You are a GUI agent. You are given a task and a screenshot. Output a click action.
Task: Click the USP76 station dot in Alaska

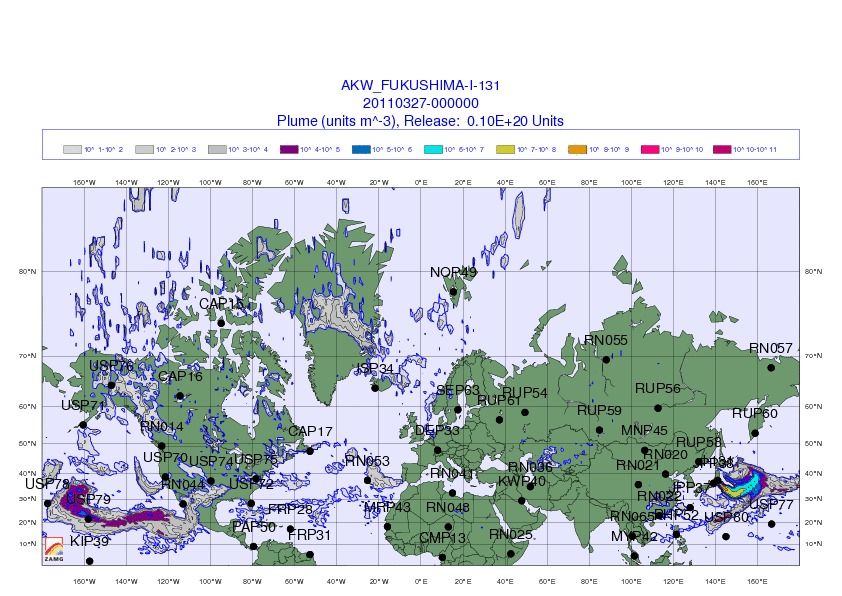tap(111, 385)
